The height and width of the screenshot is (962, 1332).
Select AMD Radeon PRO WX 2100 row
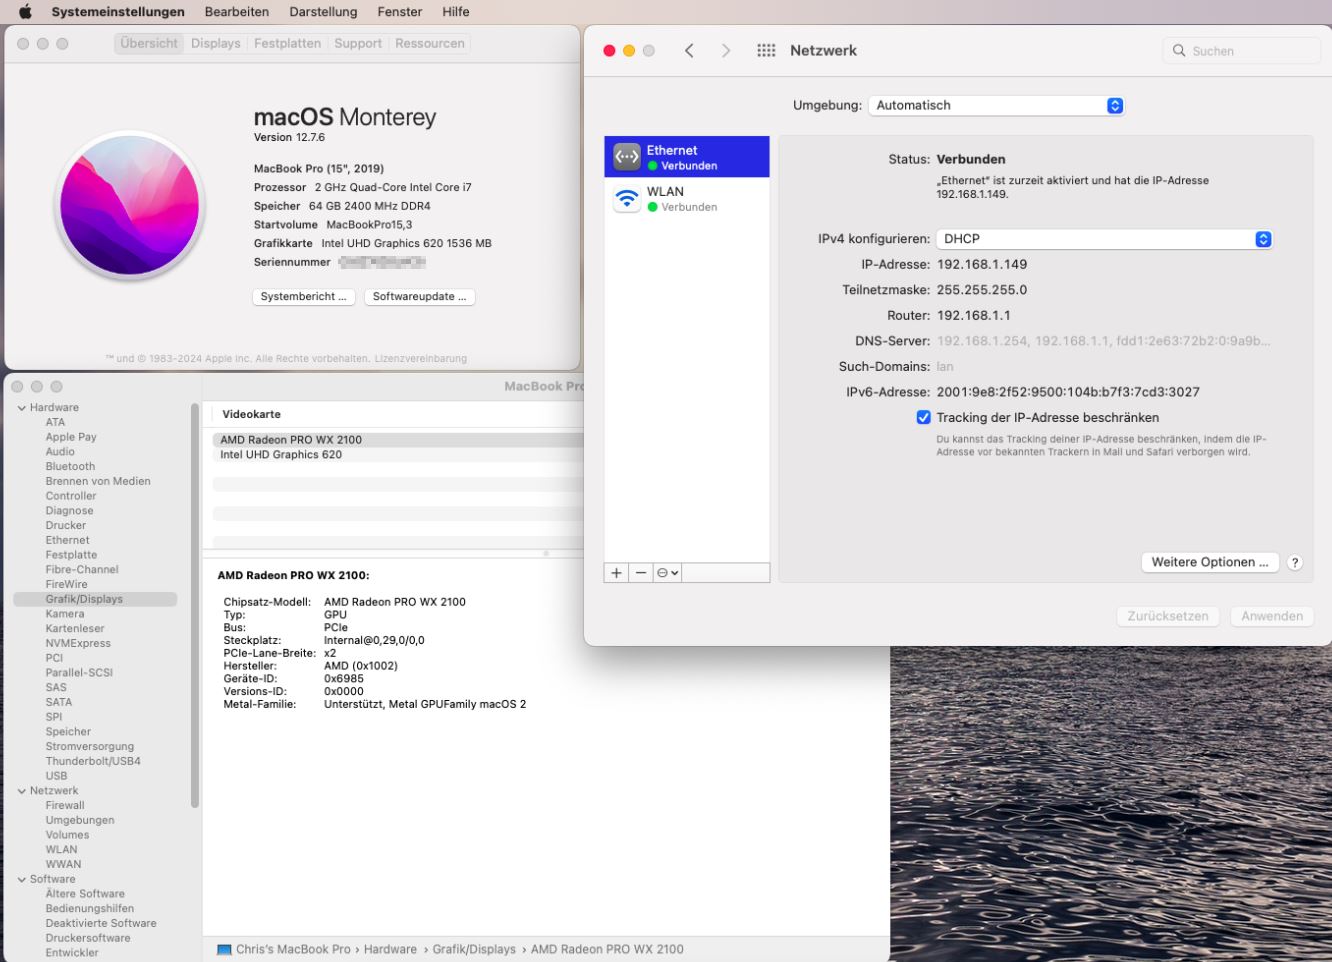pyautogui.click(x=398, y=440)
